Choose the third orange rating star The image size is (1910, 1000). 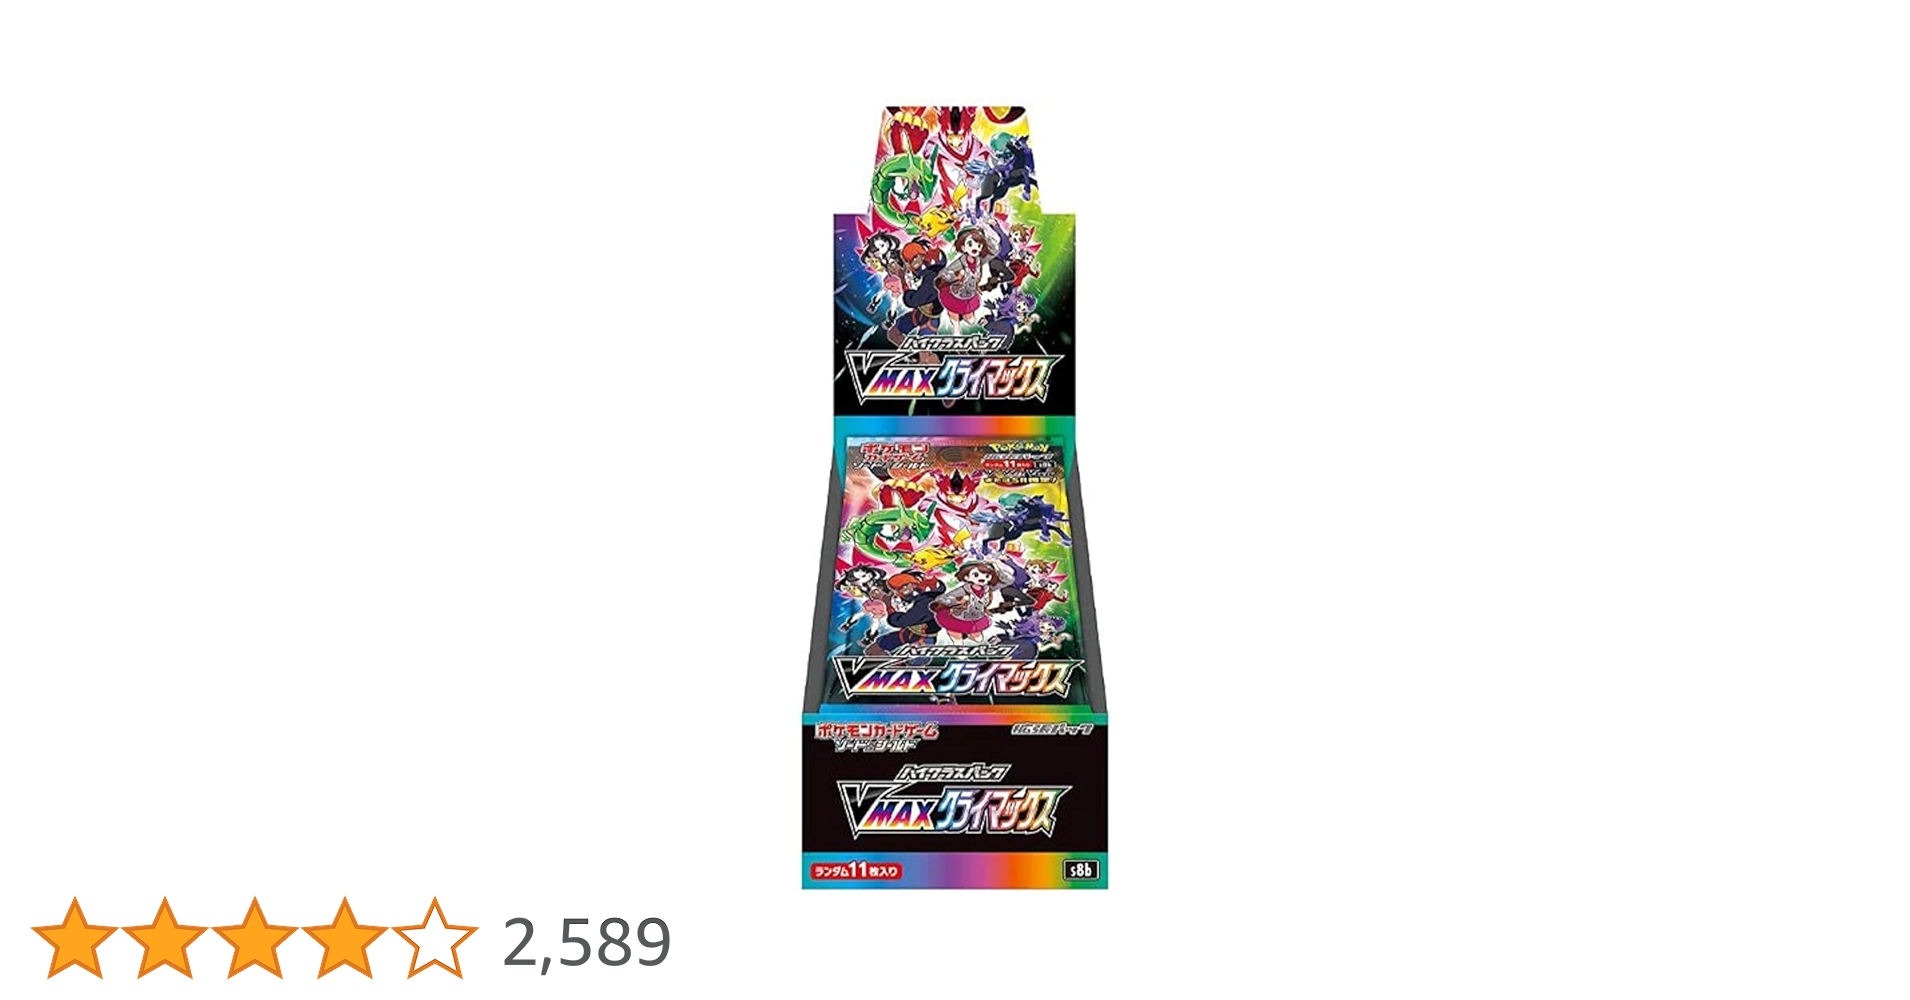point(254,938)
